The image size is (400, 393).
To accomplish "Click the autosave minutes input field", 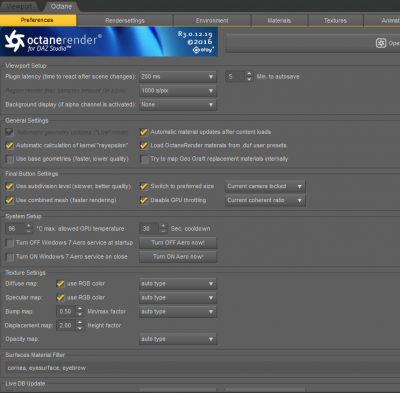I will [235, 77].
